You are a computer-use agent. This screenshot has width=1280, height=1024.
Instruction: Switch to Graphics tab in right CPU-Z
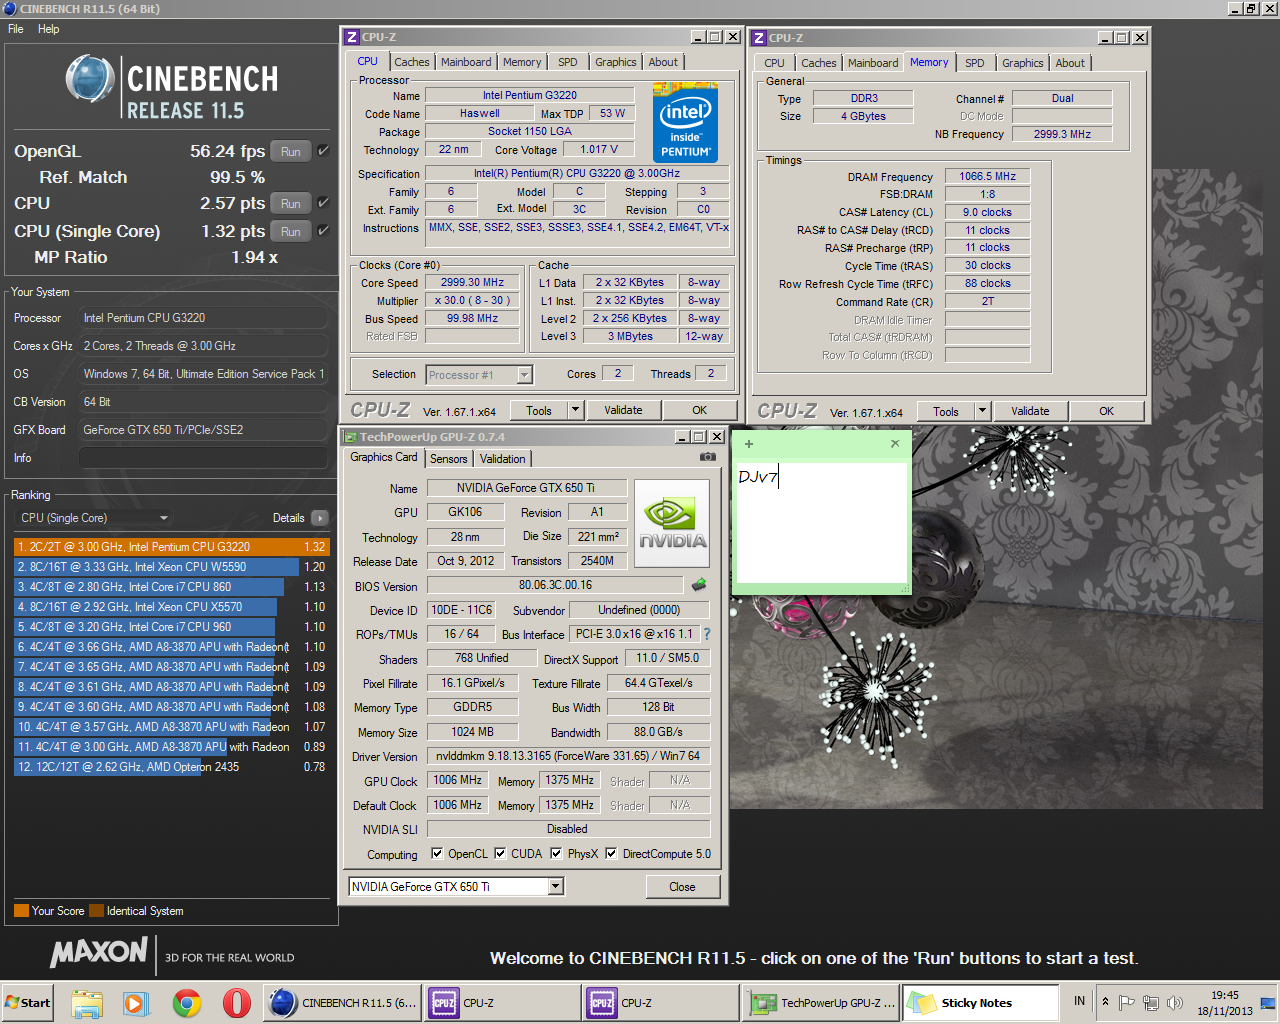point(1022,63)
